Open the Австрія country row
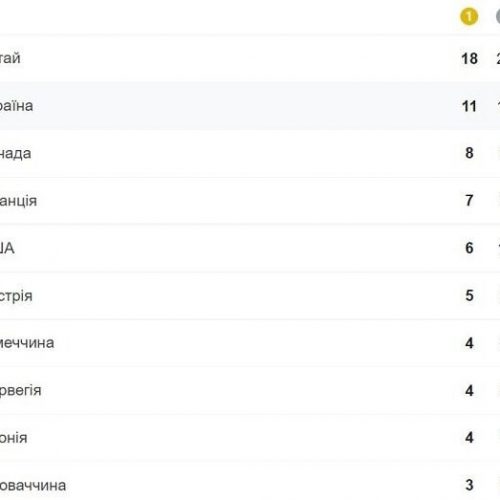Screen dimensions: 500x500 [x=250, y=296]
